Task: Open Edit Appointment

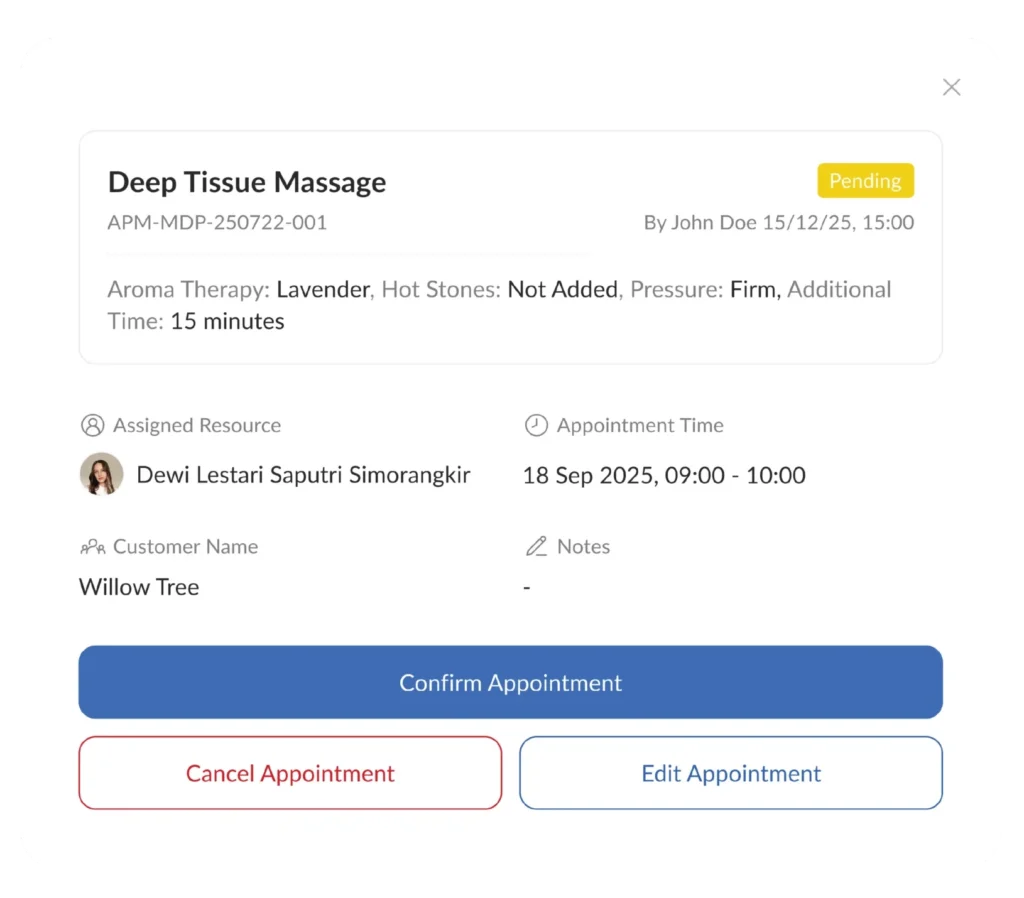Action: [x=731, y=773]
